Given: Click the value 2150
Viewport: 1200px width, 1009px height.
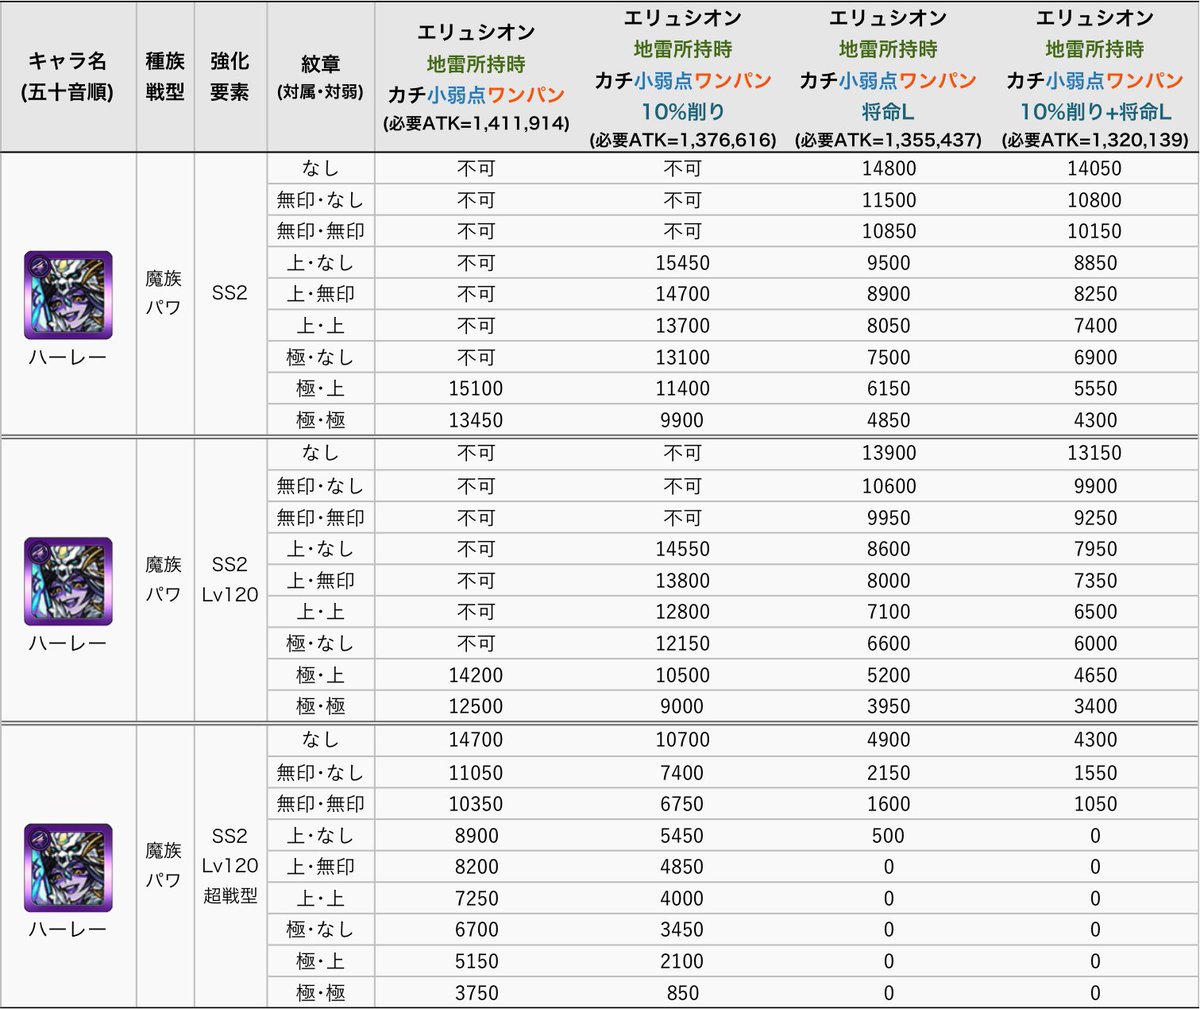Looking at the screenshot, I should 889,773.
